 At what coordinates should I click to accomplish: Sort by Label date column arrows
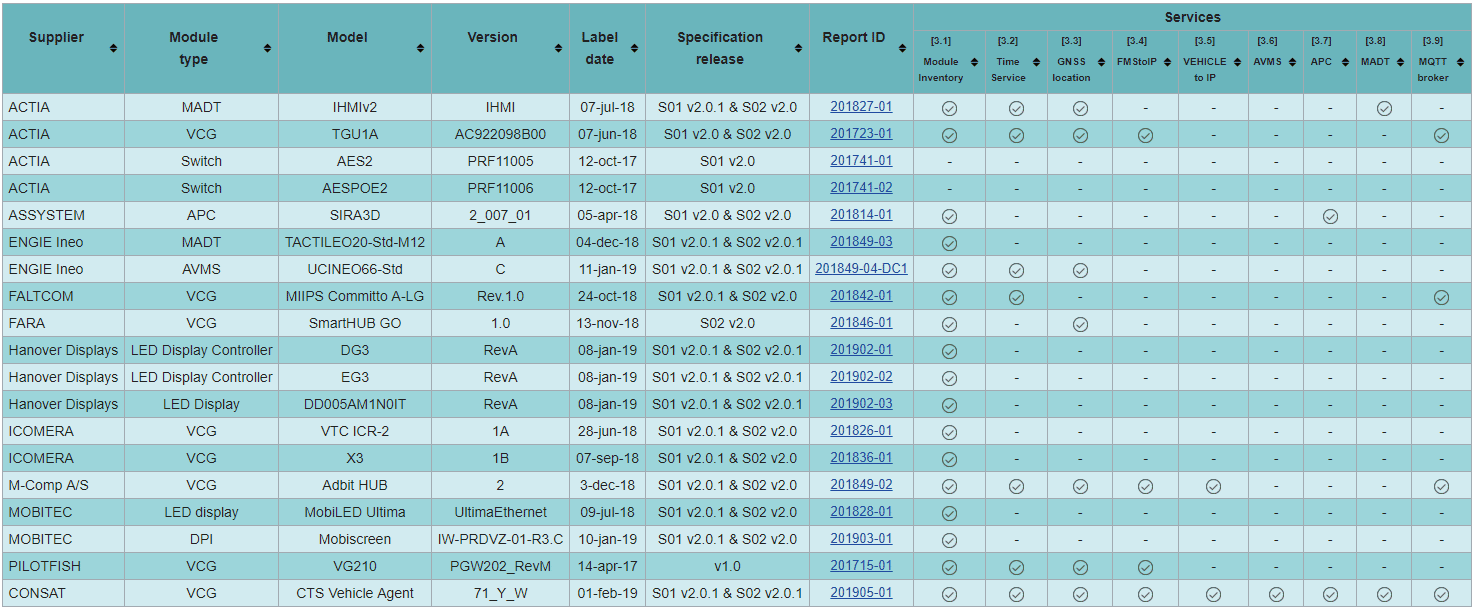pyautogui.click(x=634, y=48)
